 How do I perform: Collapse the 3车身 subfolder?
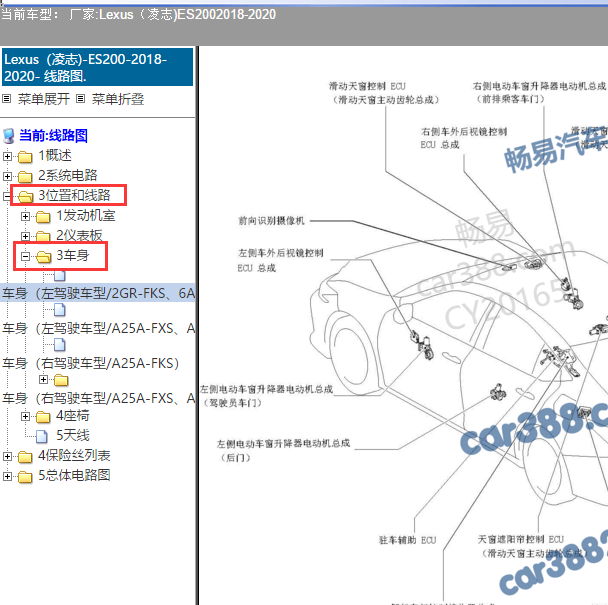(x=25, y=256)
